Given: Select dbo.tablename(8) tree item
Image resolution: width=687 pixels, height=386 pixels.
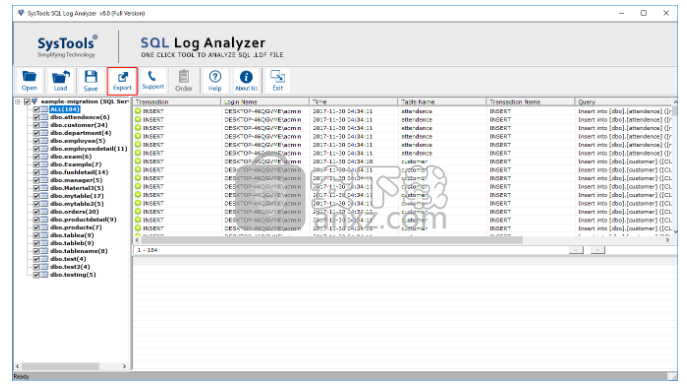Looking at the screenshot, I should tap(79, 251).
